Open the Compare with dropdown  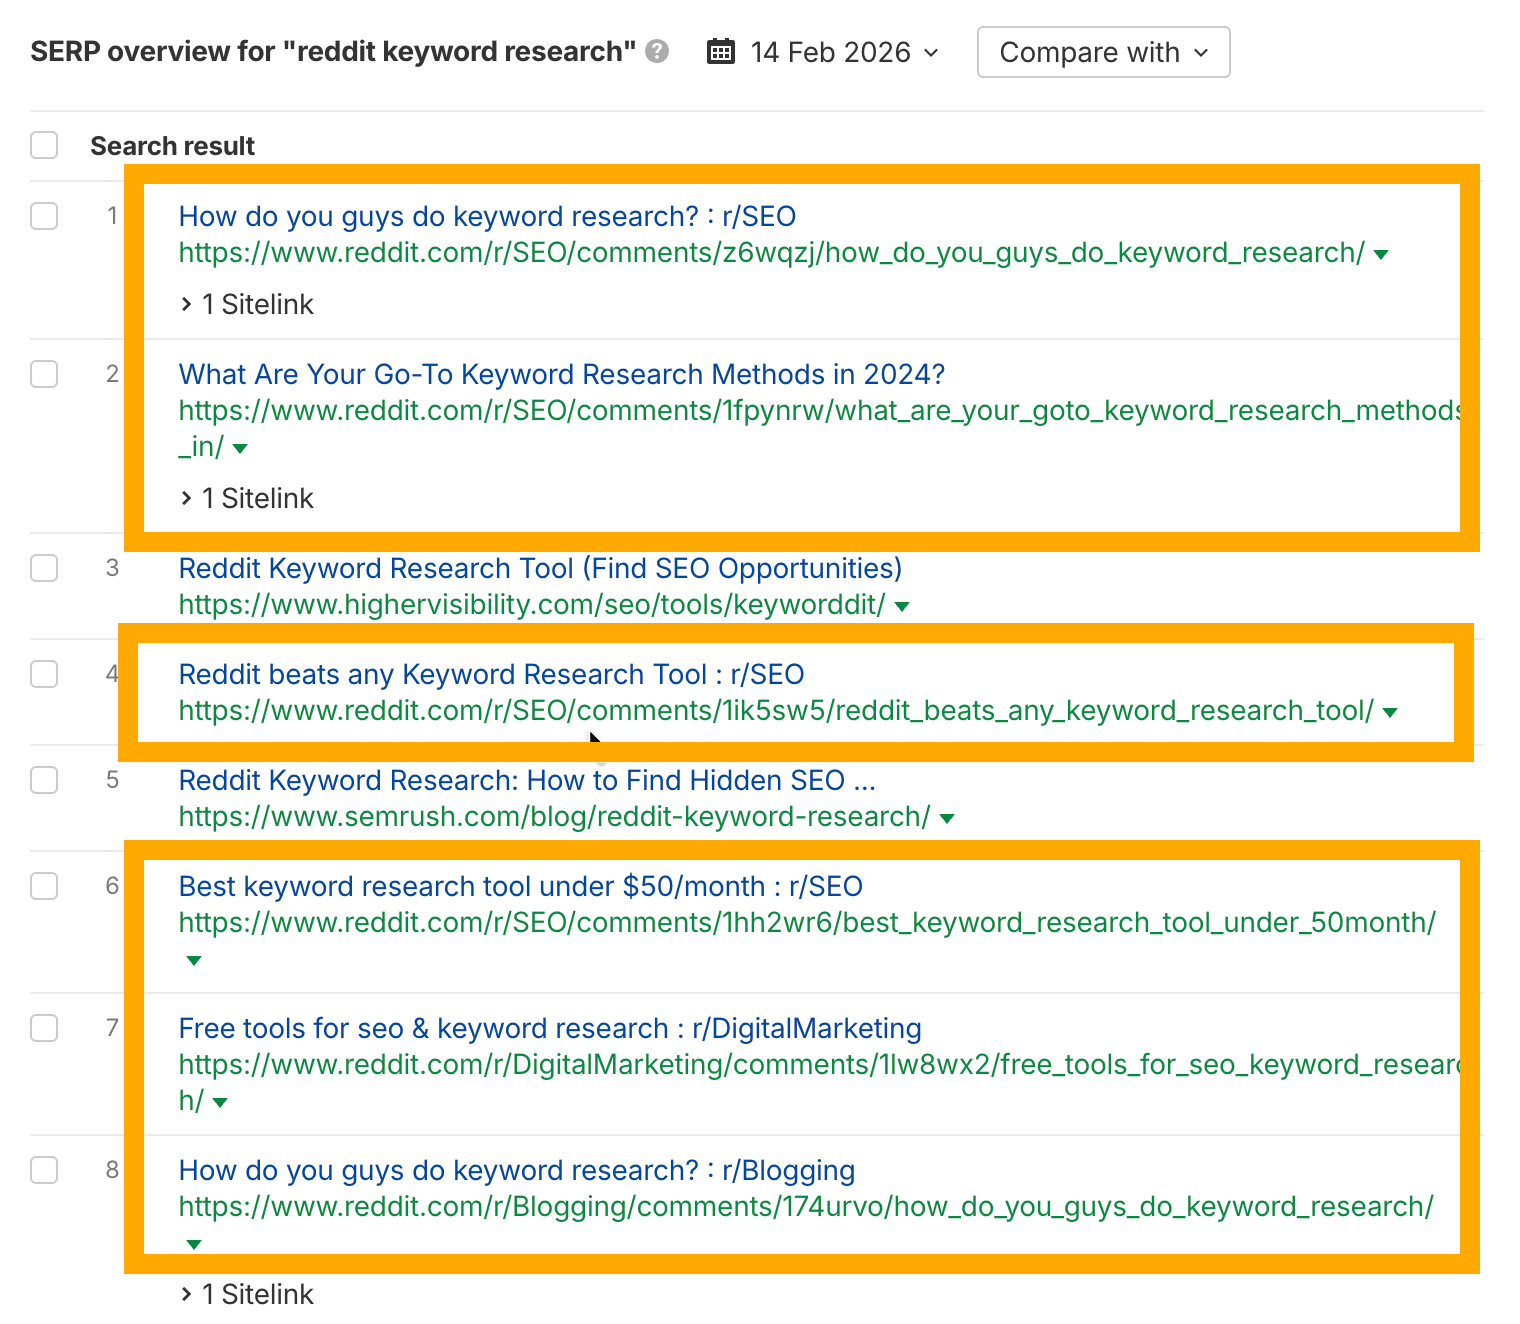click(x=1103, y=52)
